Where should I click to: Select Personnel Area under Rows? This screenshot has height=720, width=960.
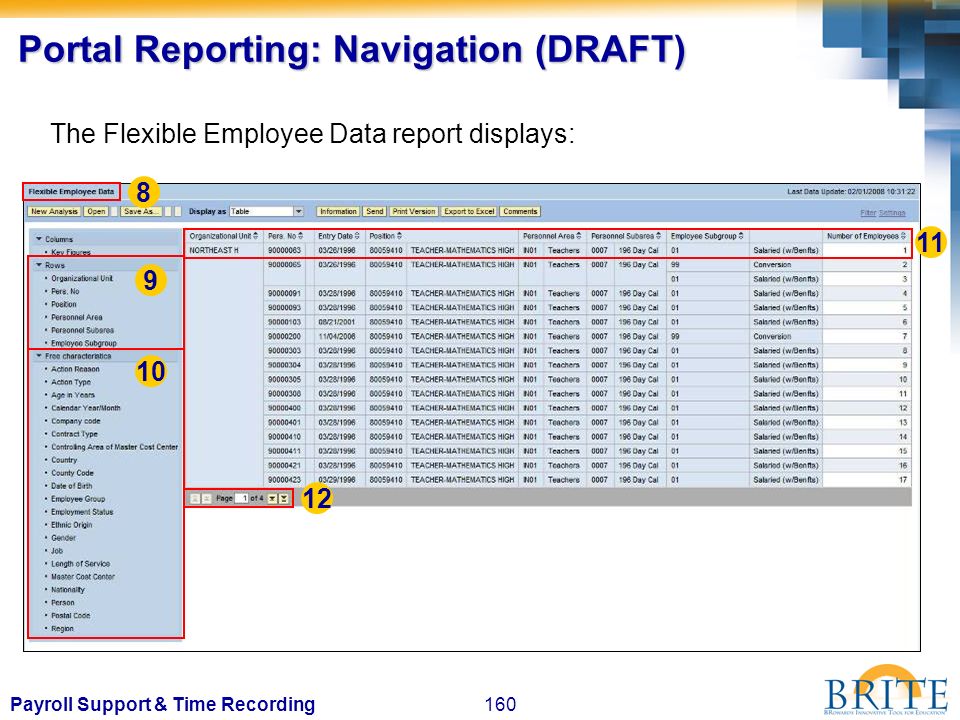(x=77, y=318)
